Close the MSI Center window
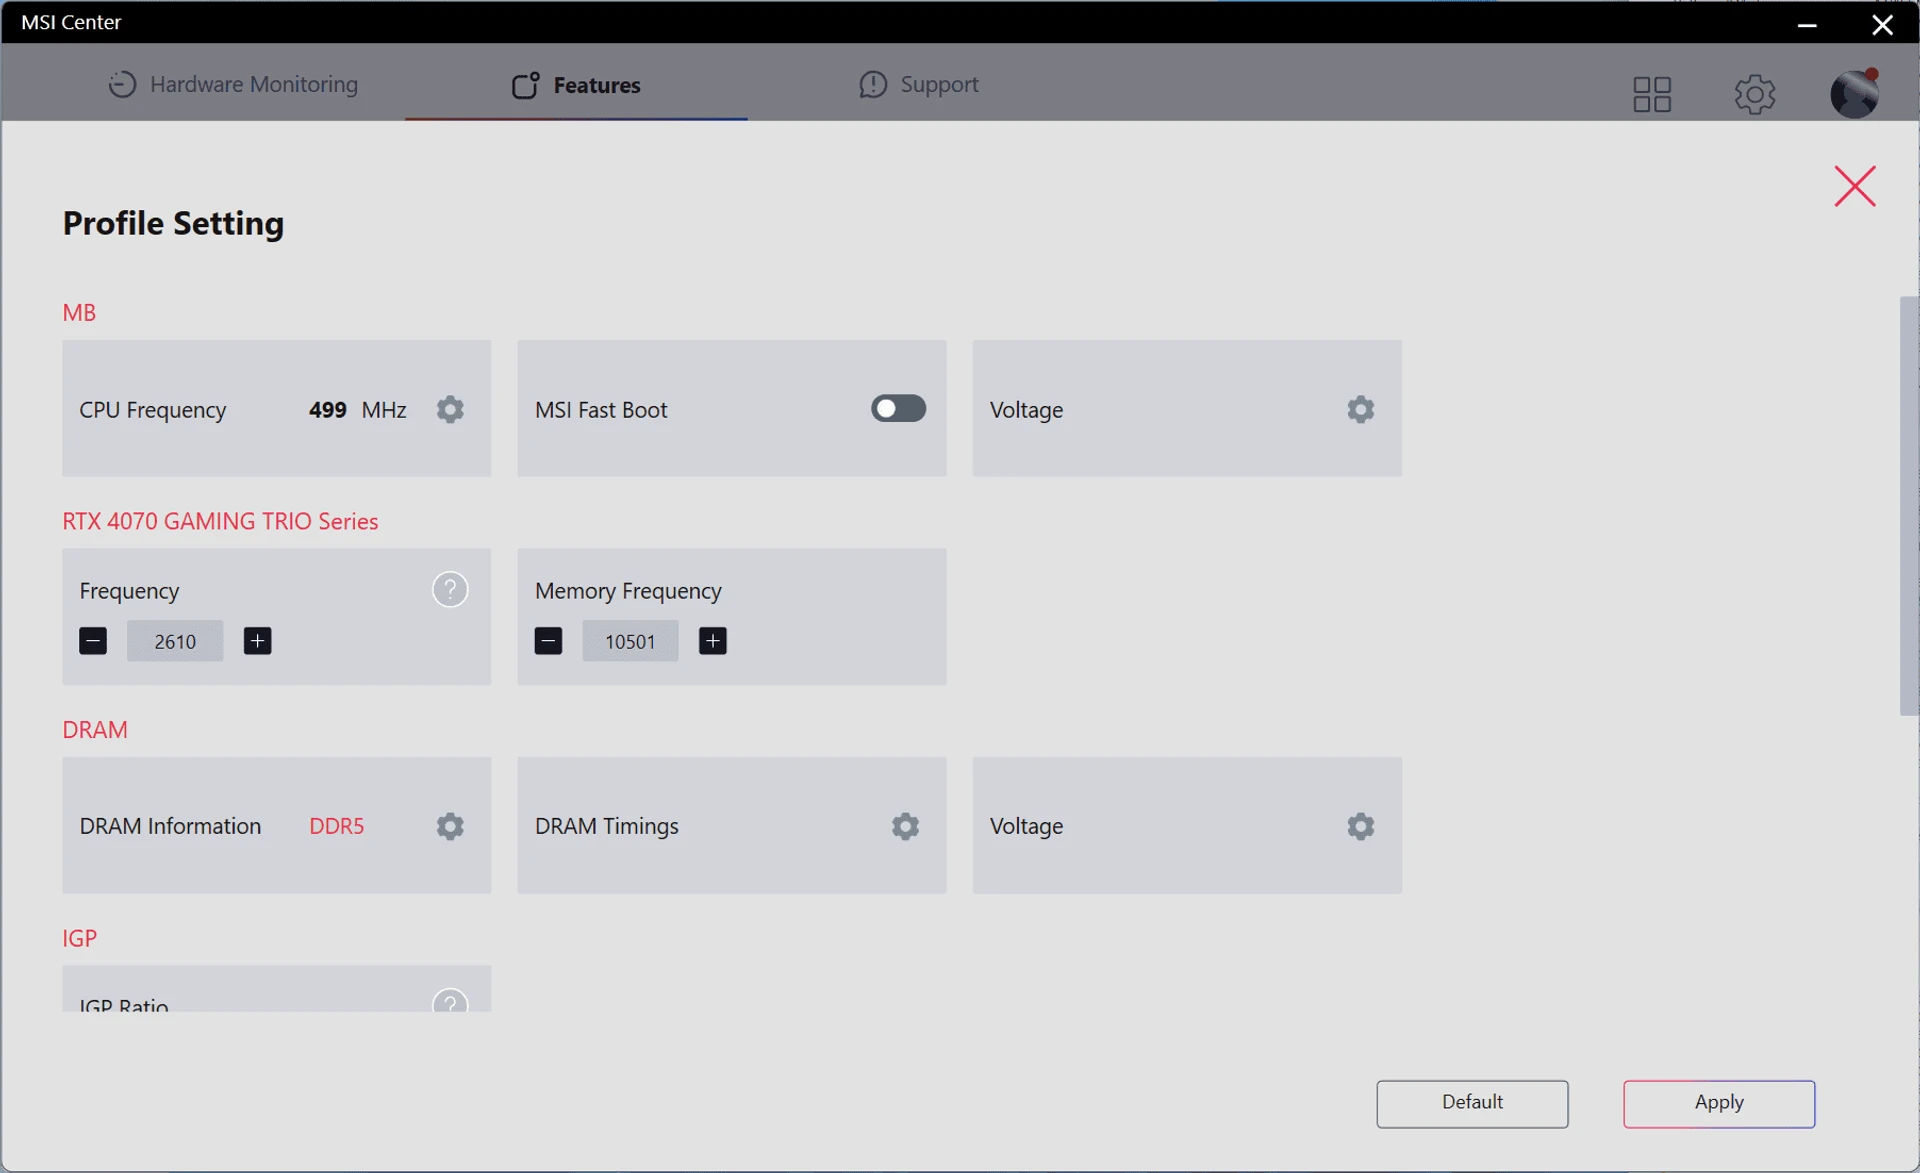Viewport: 1920px width, 1173px height. pyautogui.click(x=1882, y=24)
